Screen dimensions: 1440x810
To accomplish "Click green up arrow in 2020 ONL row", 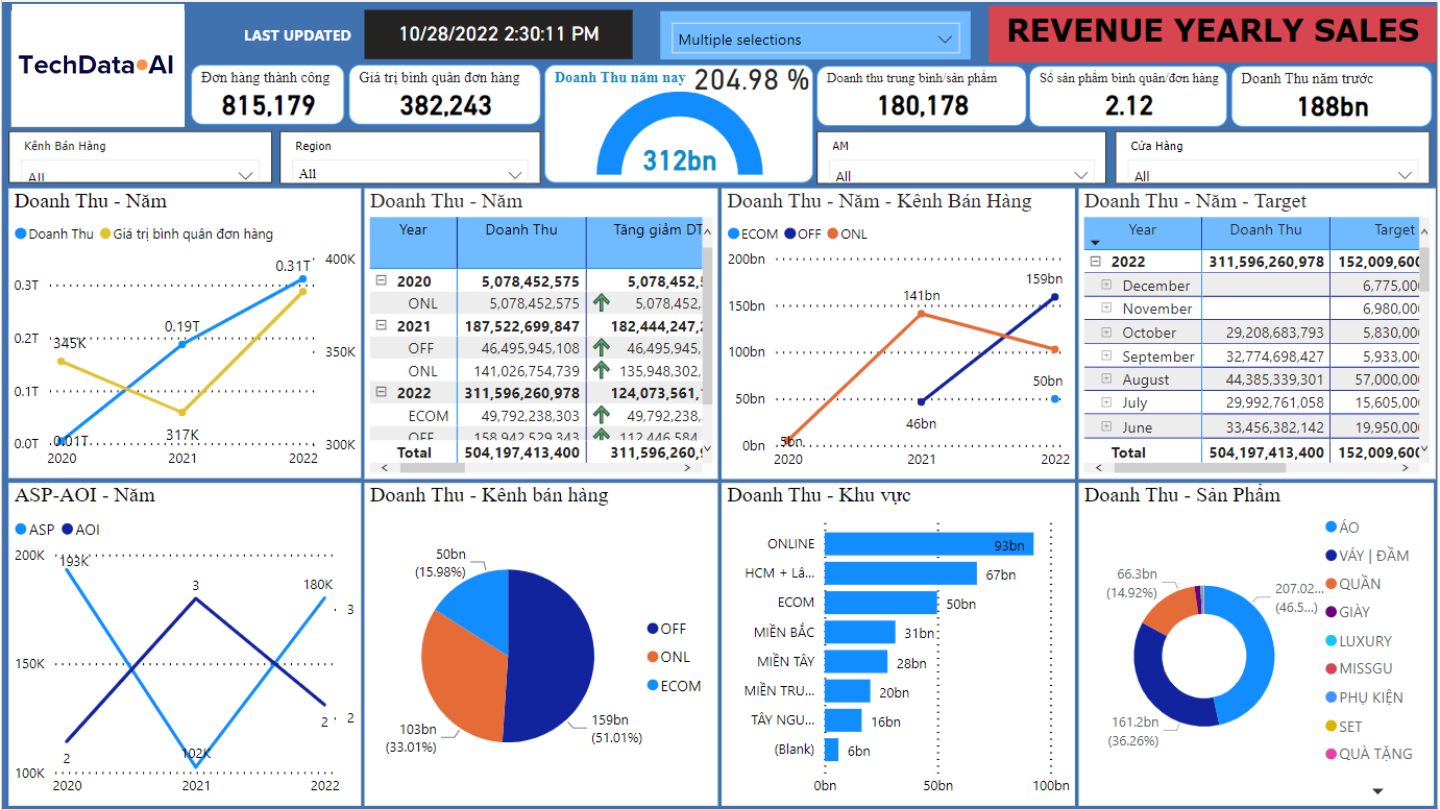I will (x=601, y=302).
